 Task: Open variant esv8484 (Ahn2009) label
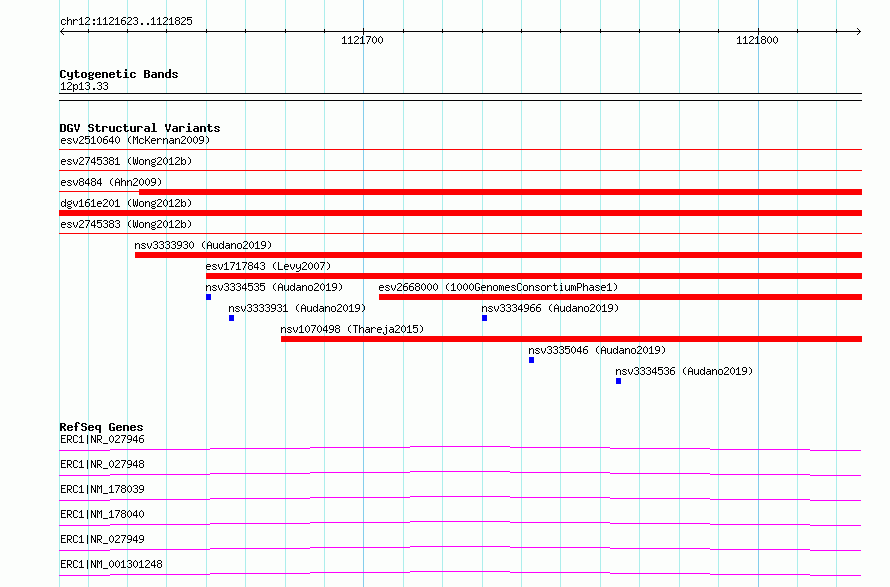111,182
